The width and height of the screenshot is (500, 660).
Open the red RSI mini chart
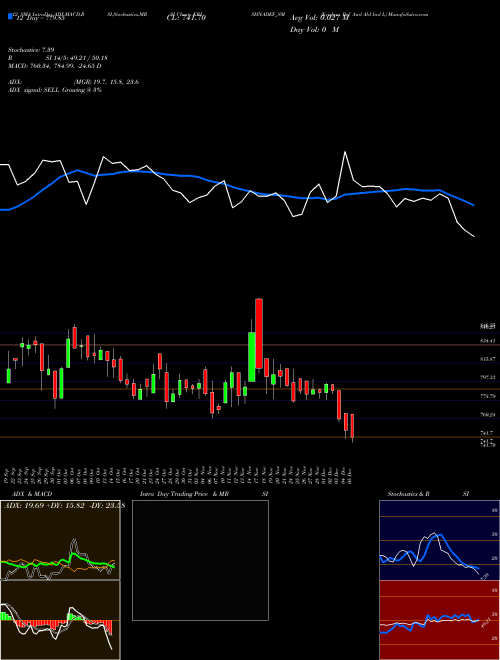[x=439, y=620]
